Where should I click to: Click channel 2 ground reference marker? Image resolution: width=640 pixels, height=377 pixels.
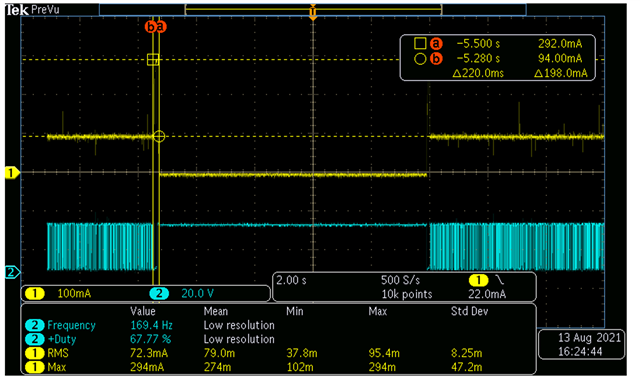click(12, 272)
